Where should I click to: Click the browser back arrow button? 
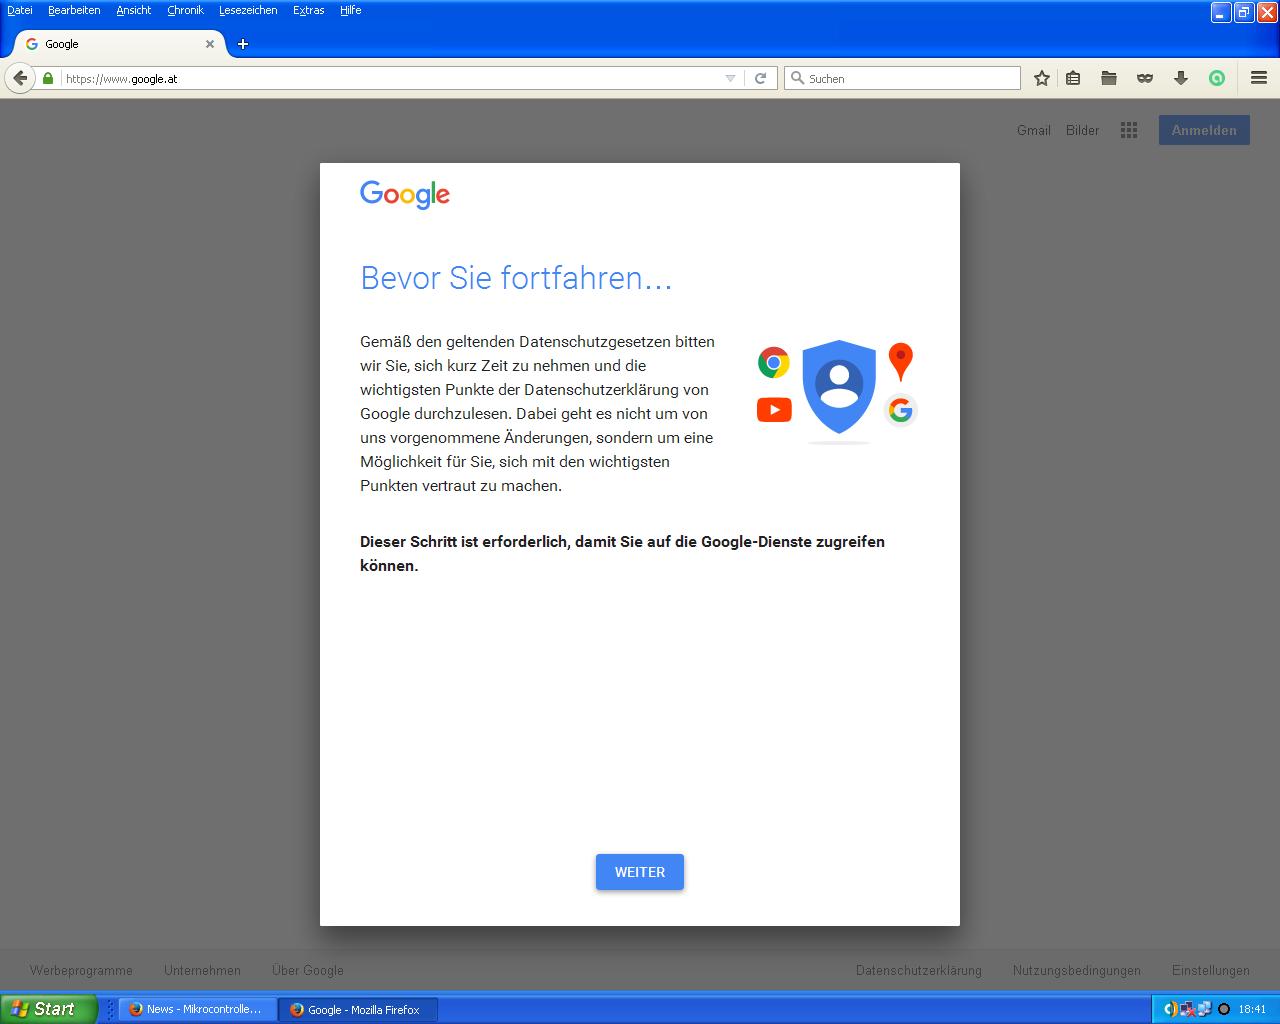pos(20,78)
